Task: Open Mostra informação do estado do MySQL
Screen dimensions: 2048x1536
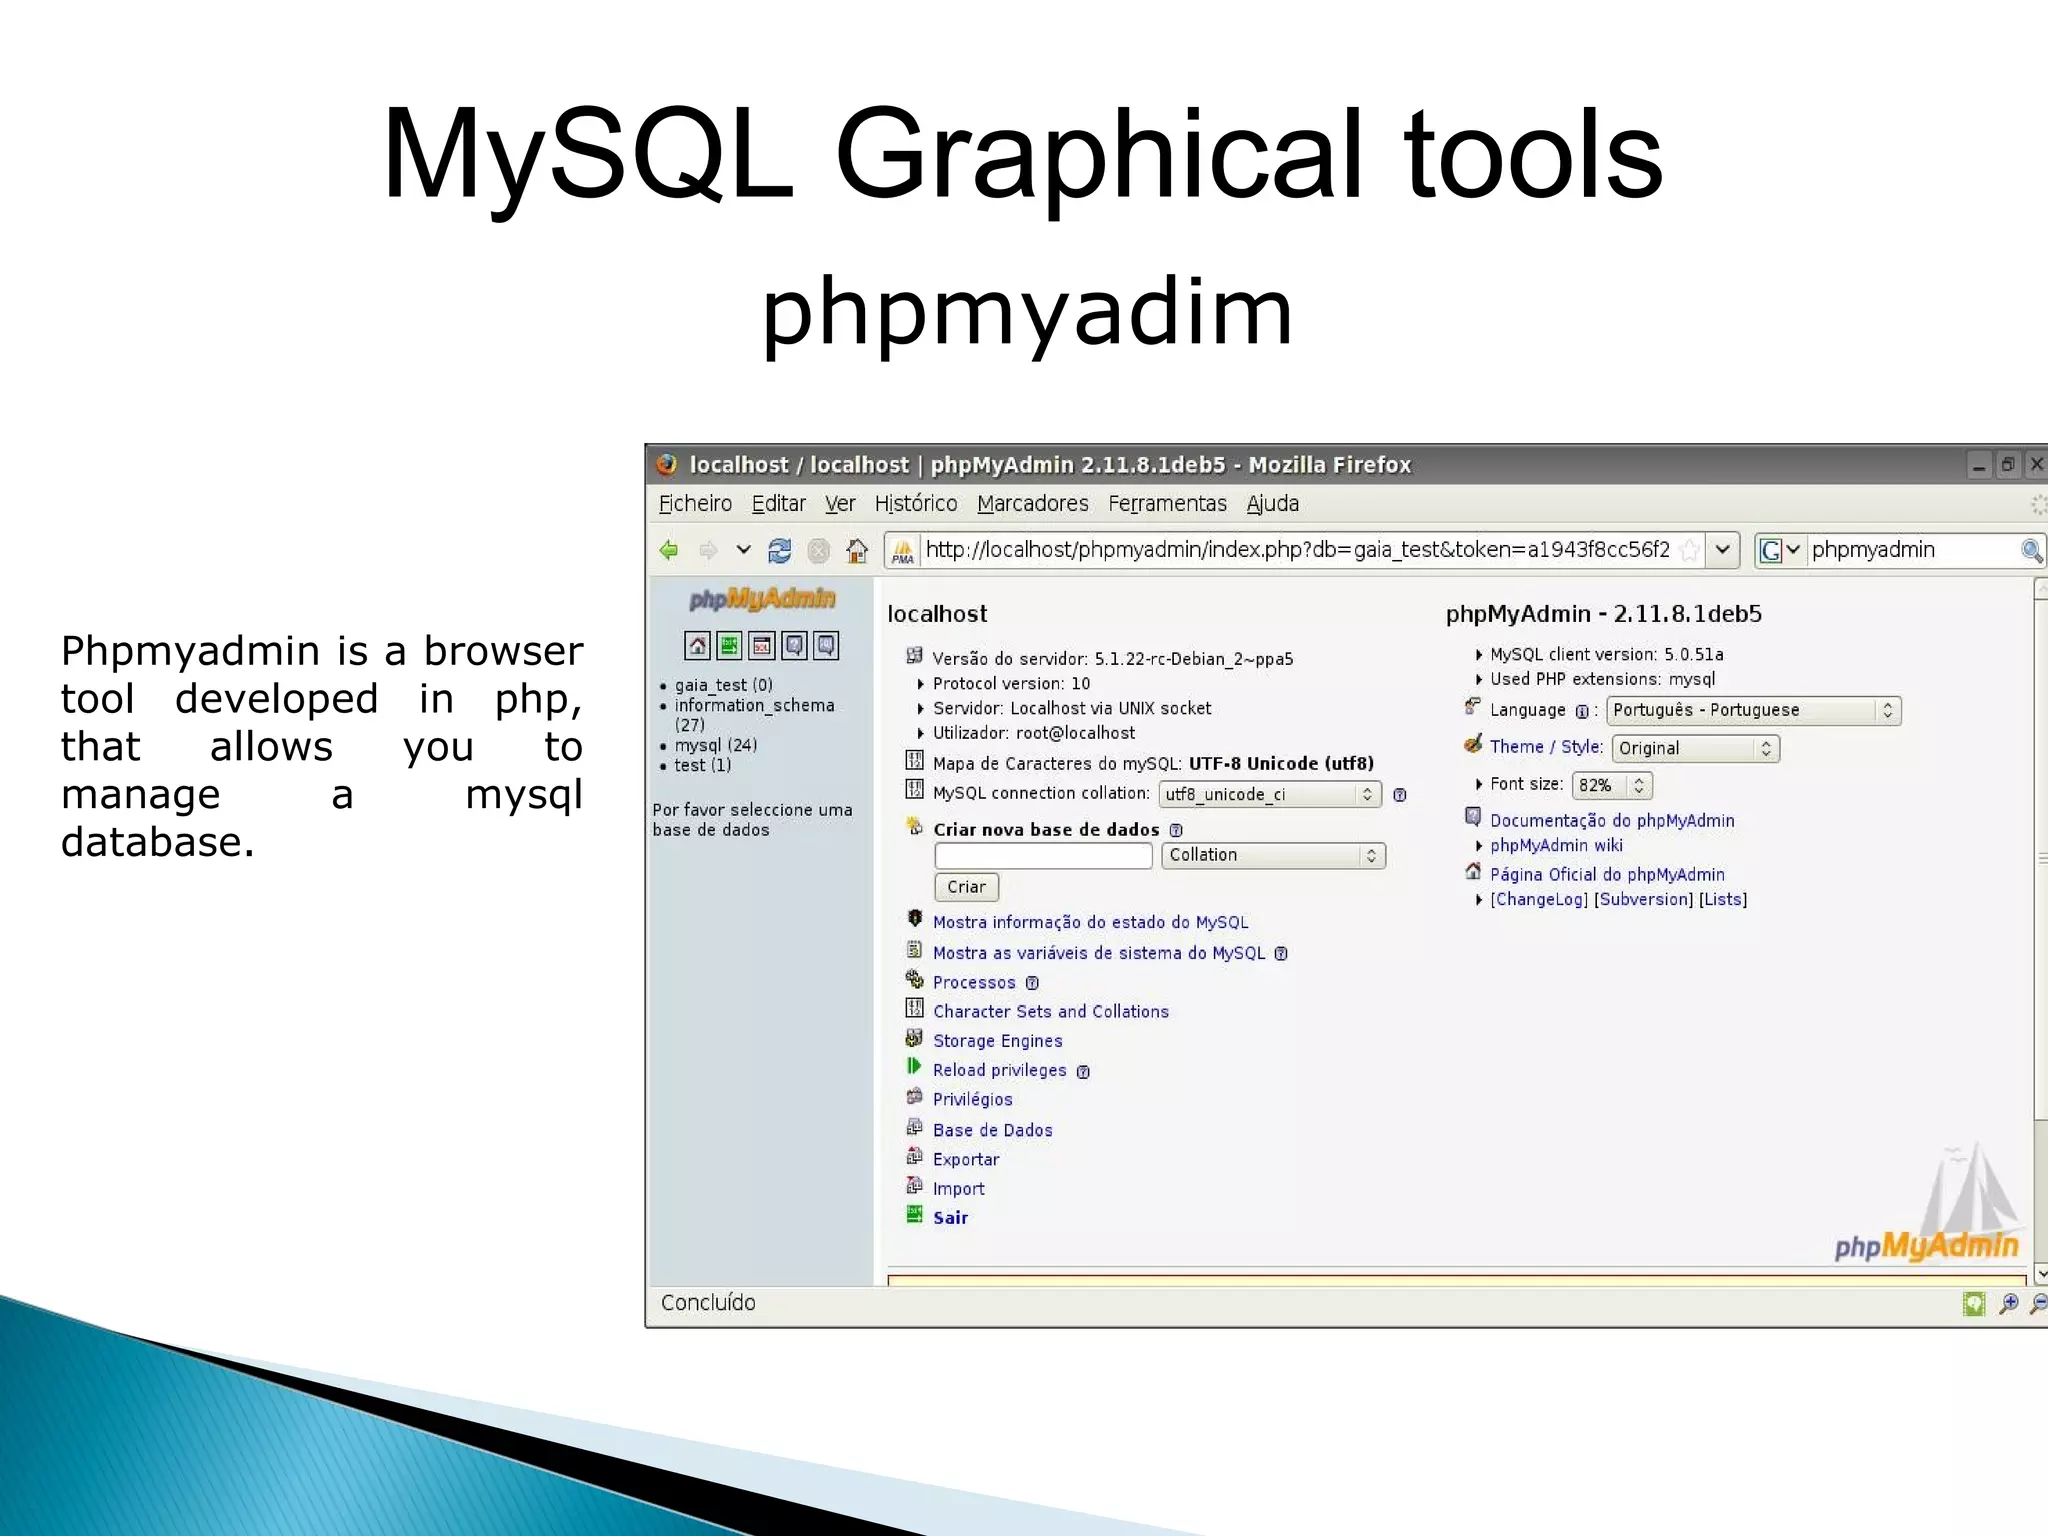Action: (1090, 922)
